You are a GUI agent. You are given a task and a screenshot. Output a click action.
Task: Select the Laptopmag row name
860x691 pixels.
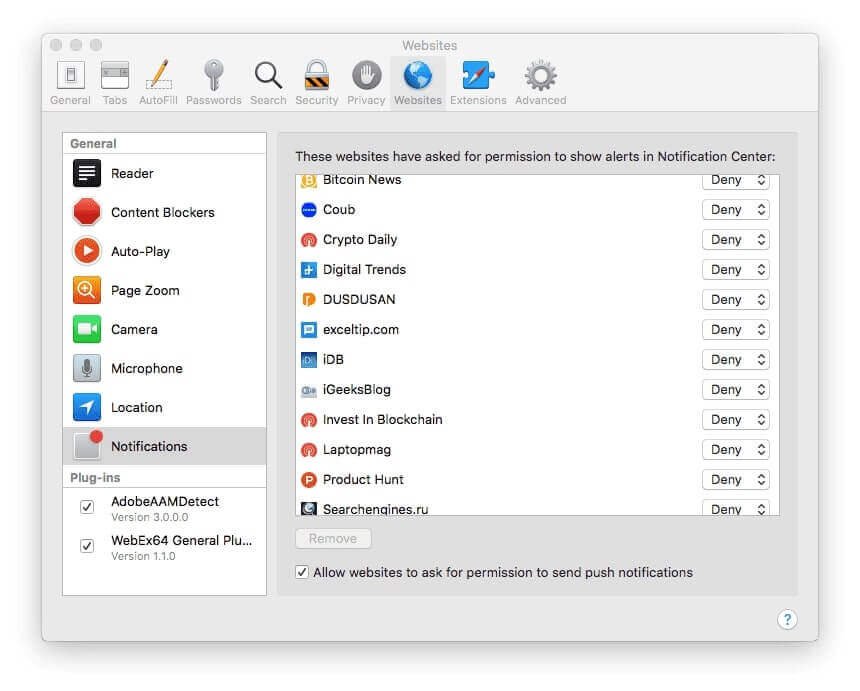click(x=357, y=450)
